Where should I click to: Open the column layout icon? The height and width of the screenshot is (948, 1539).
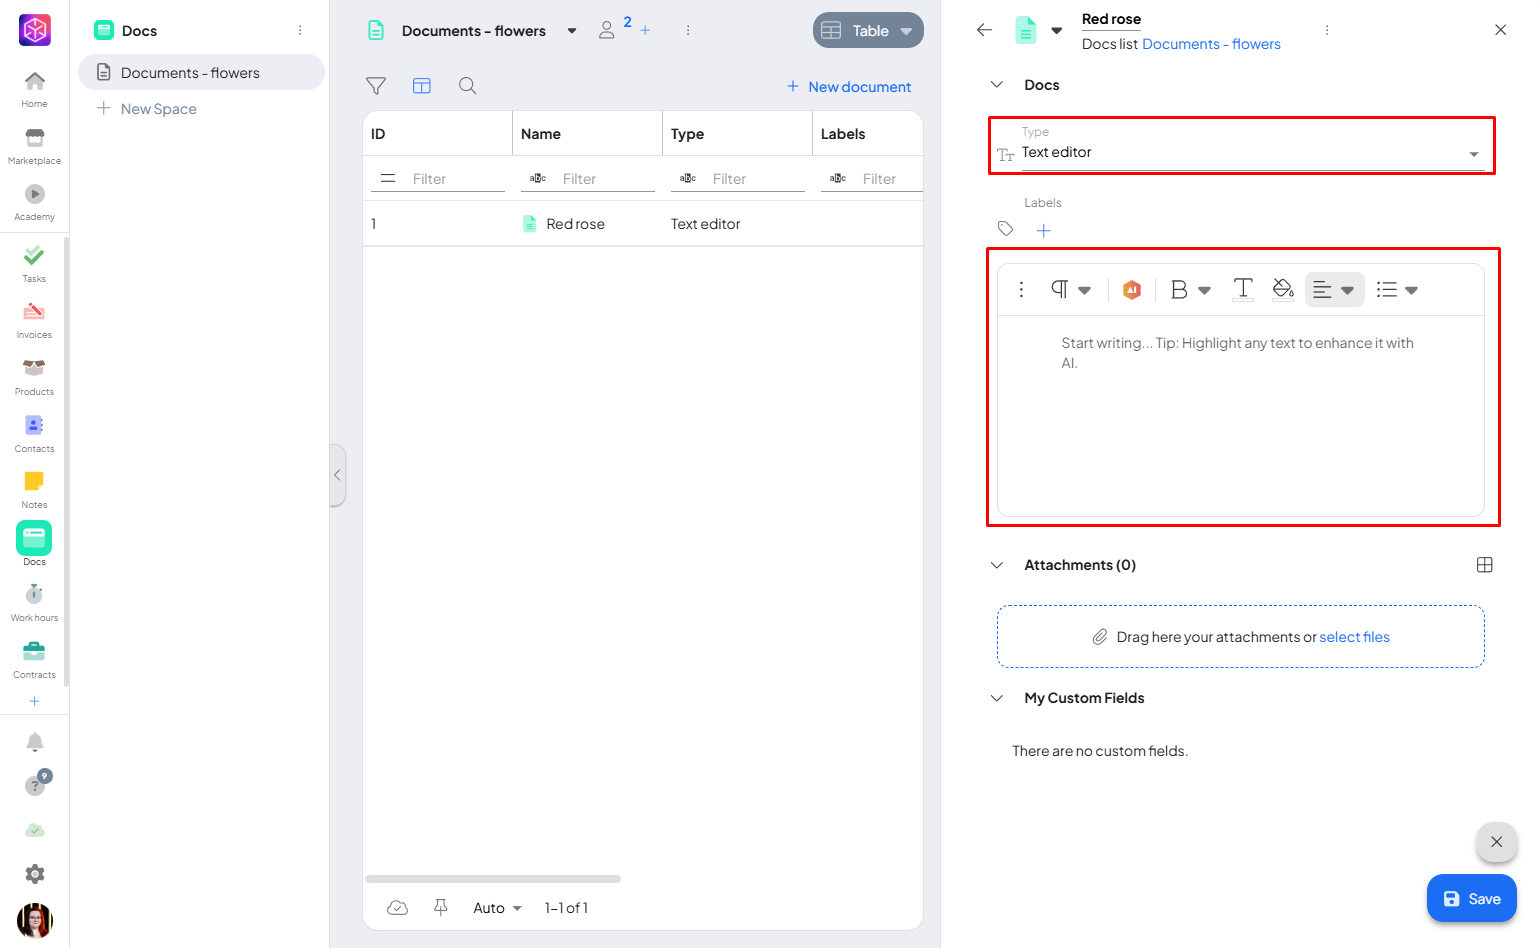tap(422, 86)
